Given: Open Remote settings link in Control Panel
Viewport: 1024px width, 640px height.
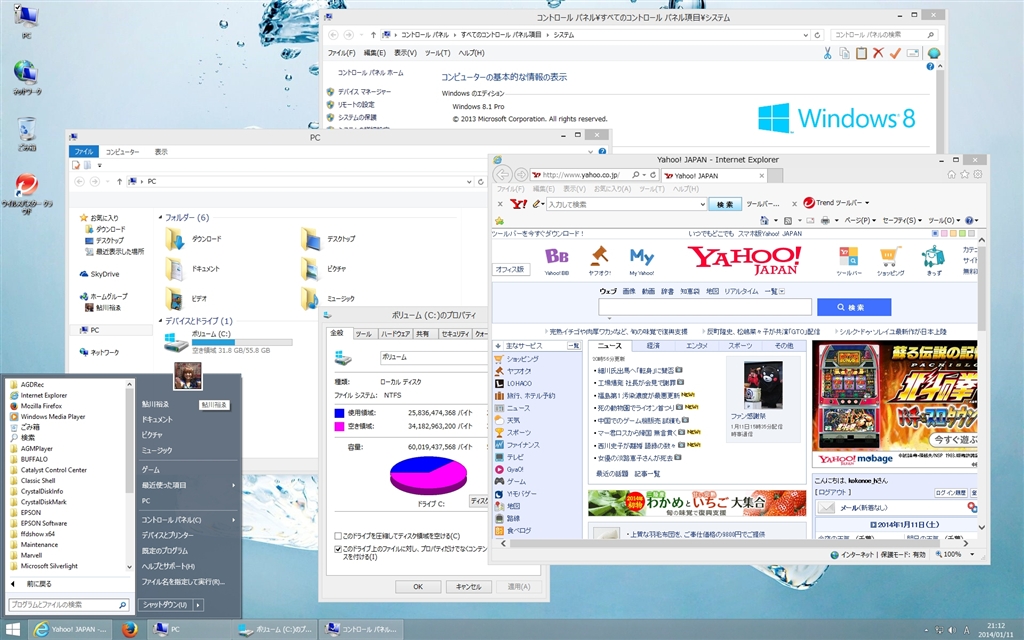Looking at the screenshot, I should click(356, 104).
